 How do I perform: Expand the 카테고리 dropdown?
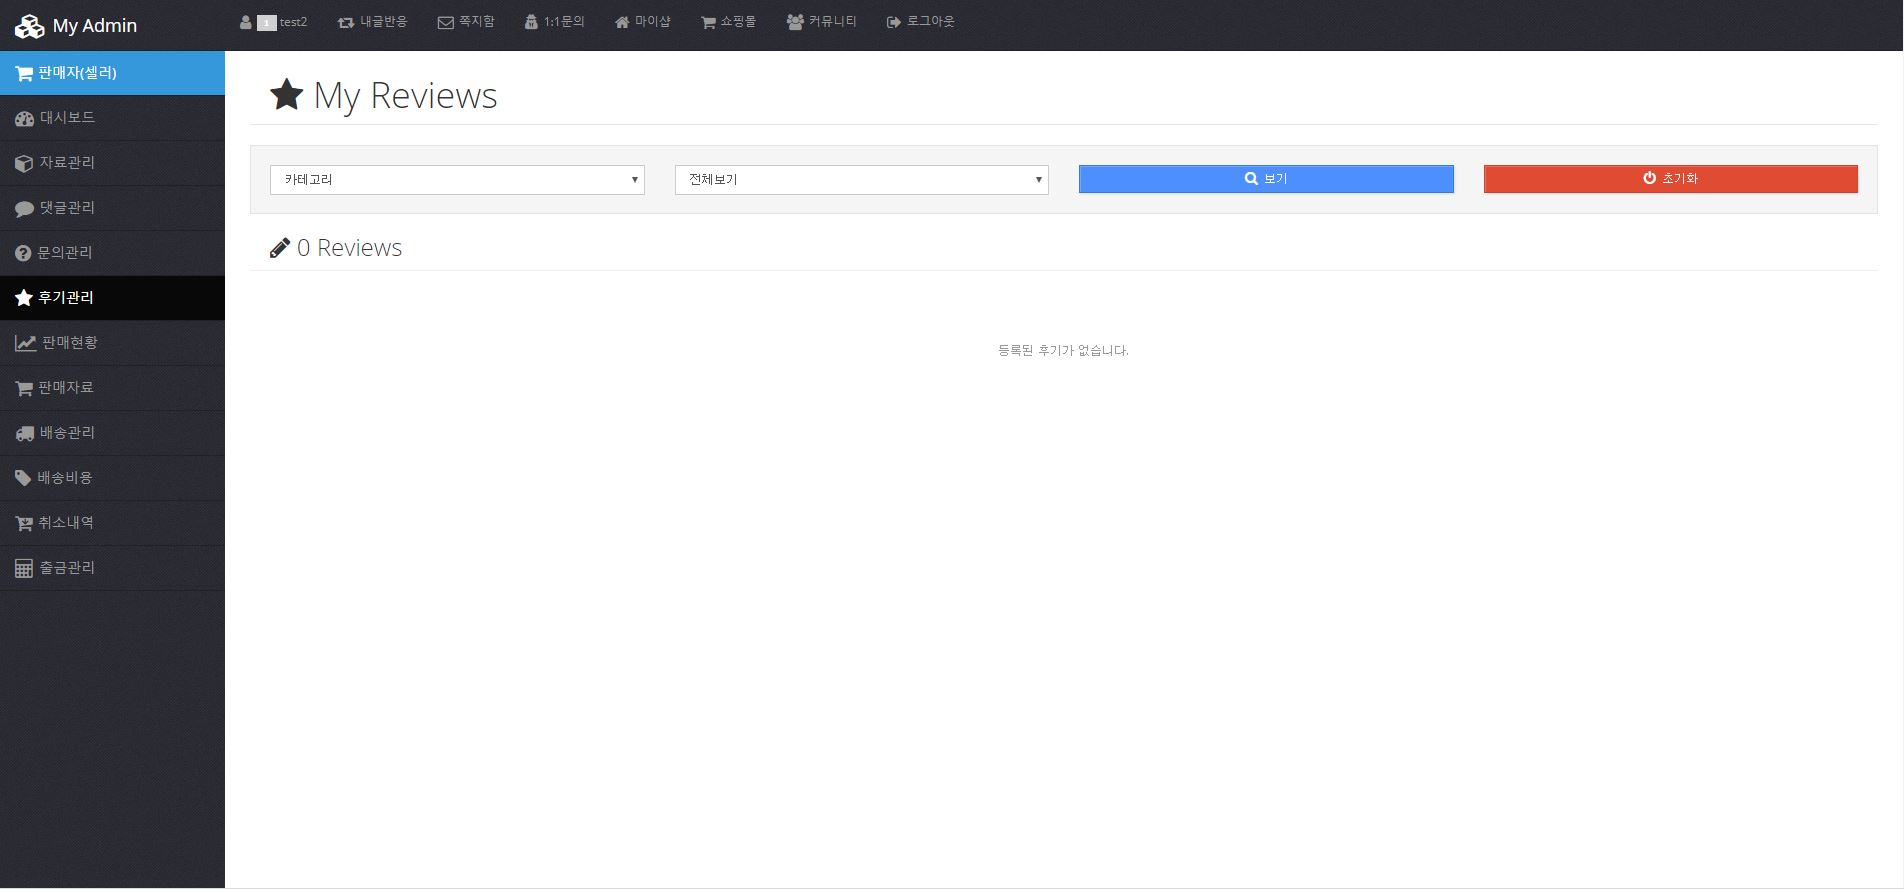(457, 180)
